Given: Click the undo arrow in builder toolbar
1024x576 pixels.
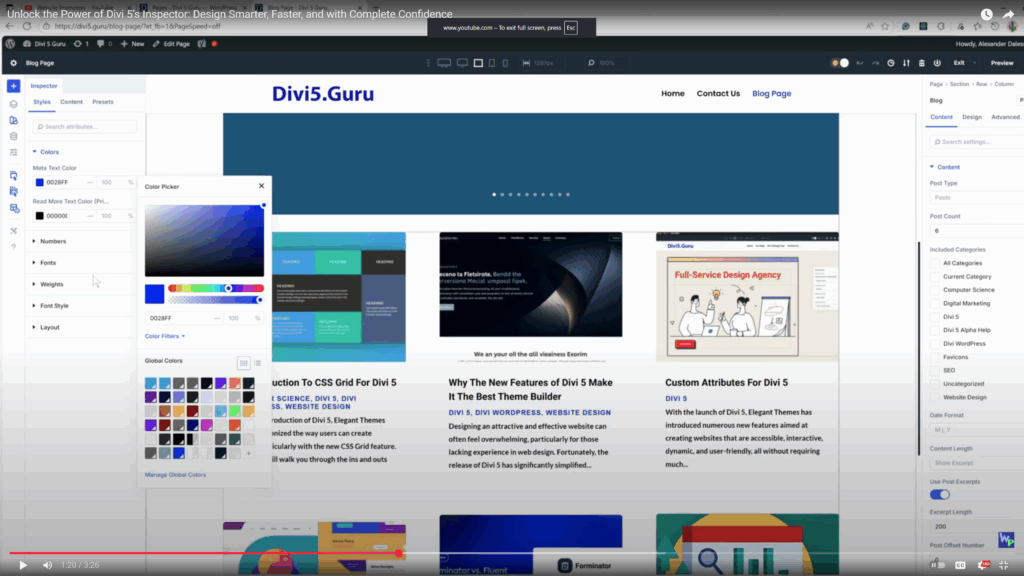Looking at the screenshot, I should tap(859, 63).
